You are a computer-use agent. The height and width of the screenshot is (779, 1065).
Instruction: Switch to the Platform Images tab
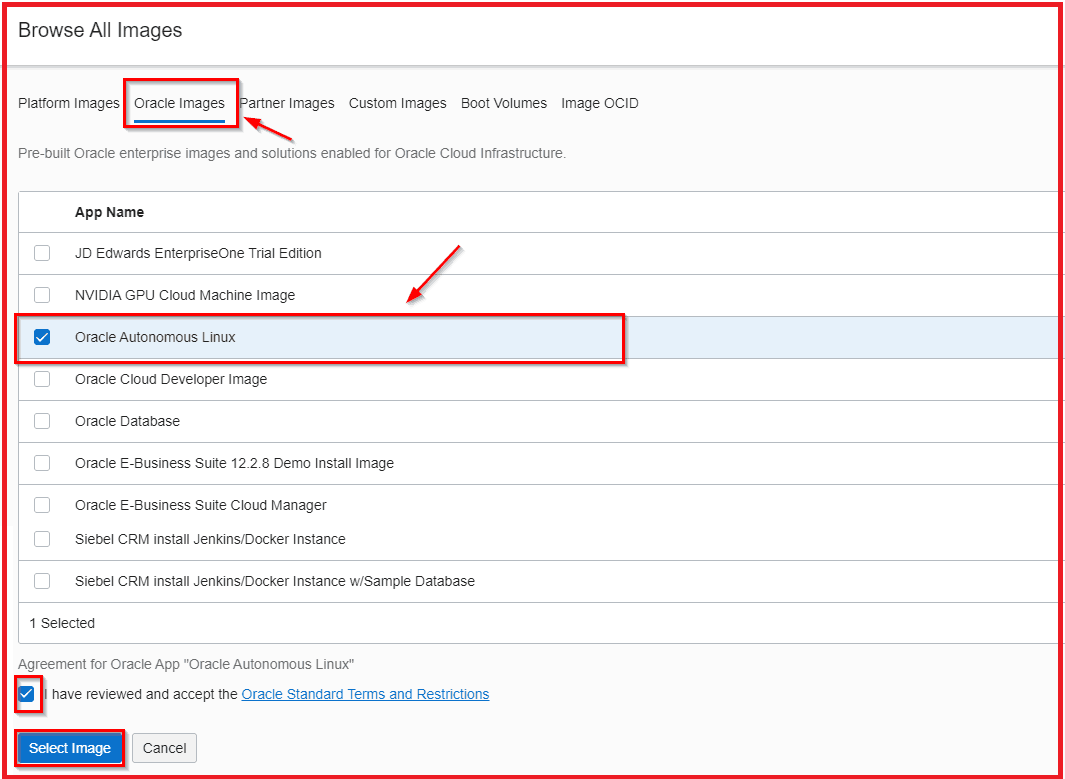point(69,103)
